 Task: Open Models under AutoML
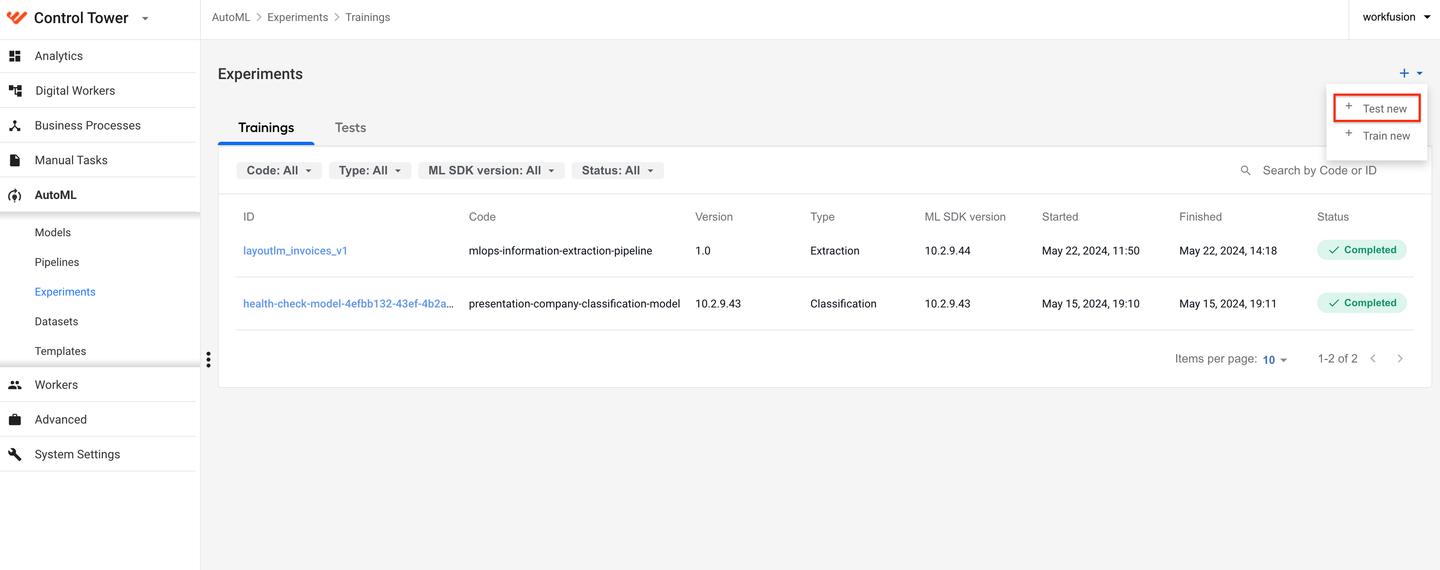click(x=53, y=232)
